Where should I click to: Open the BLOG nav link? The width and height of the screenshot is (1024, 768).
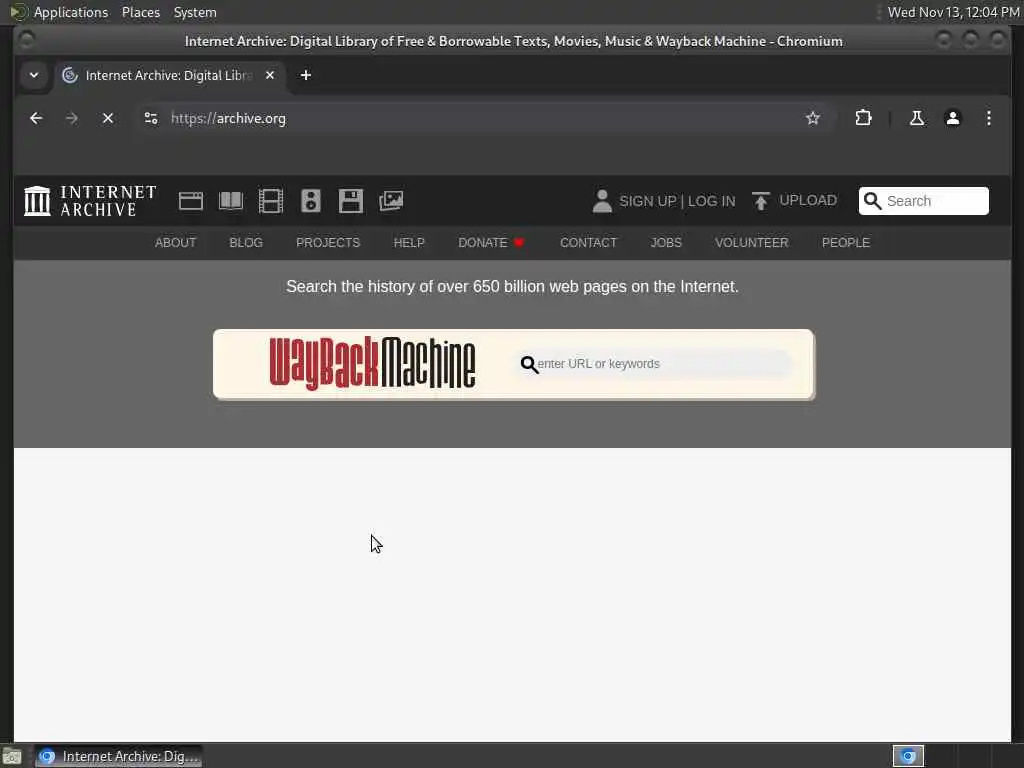click(246, 243)
